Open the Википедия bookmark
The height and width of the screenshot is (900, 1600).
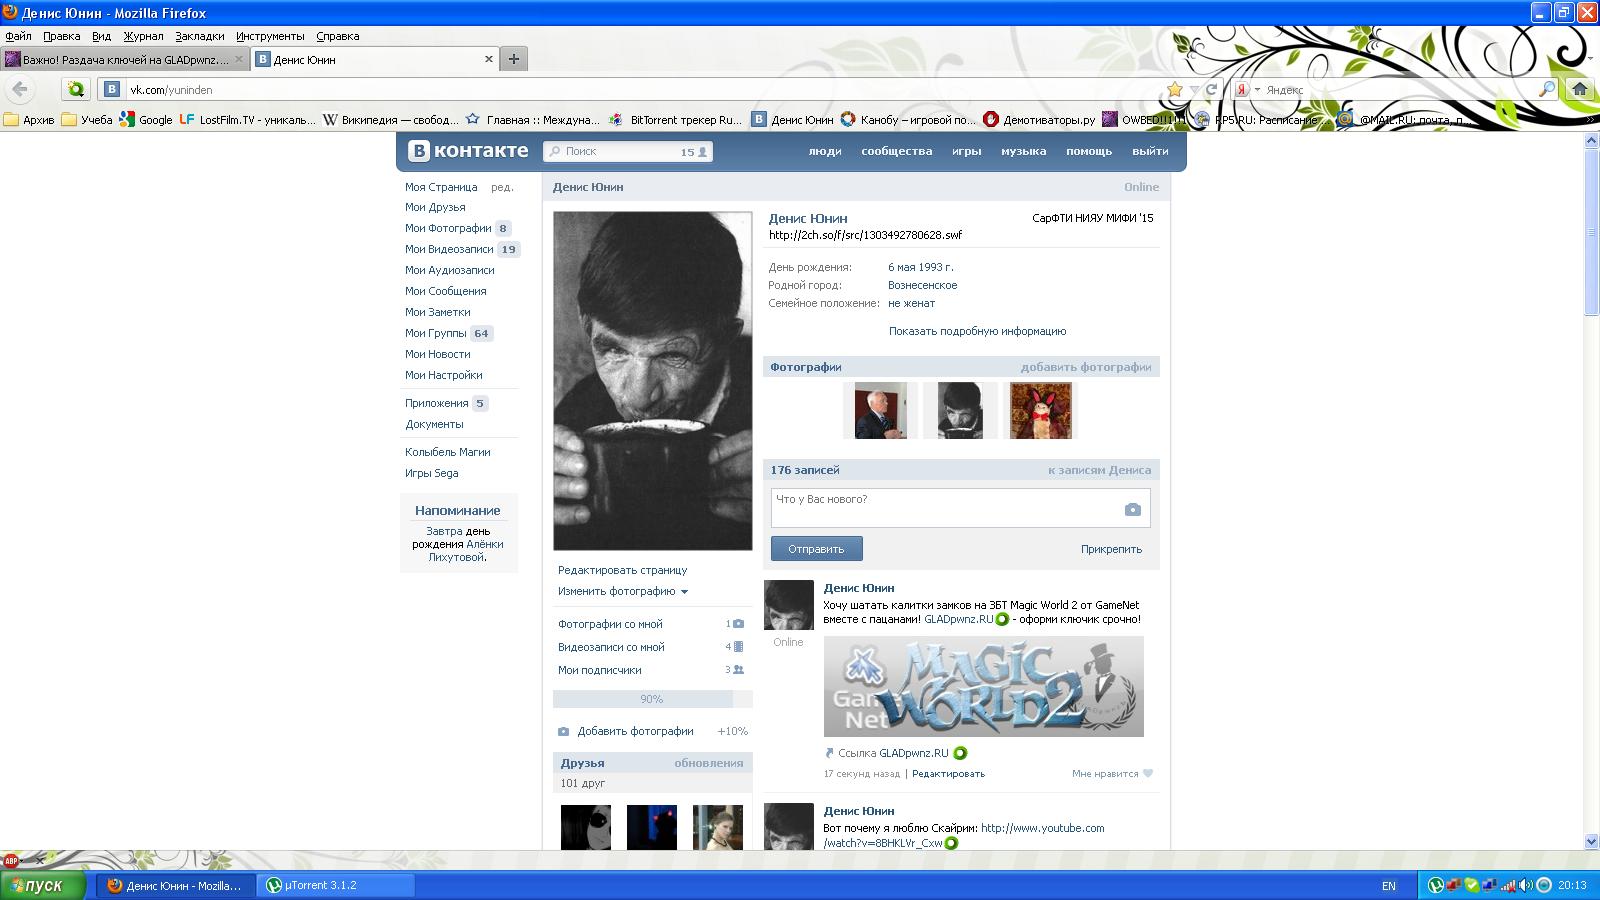390,120
